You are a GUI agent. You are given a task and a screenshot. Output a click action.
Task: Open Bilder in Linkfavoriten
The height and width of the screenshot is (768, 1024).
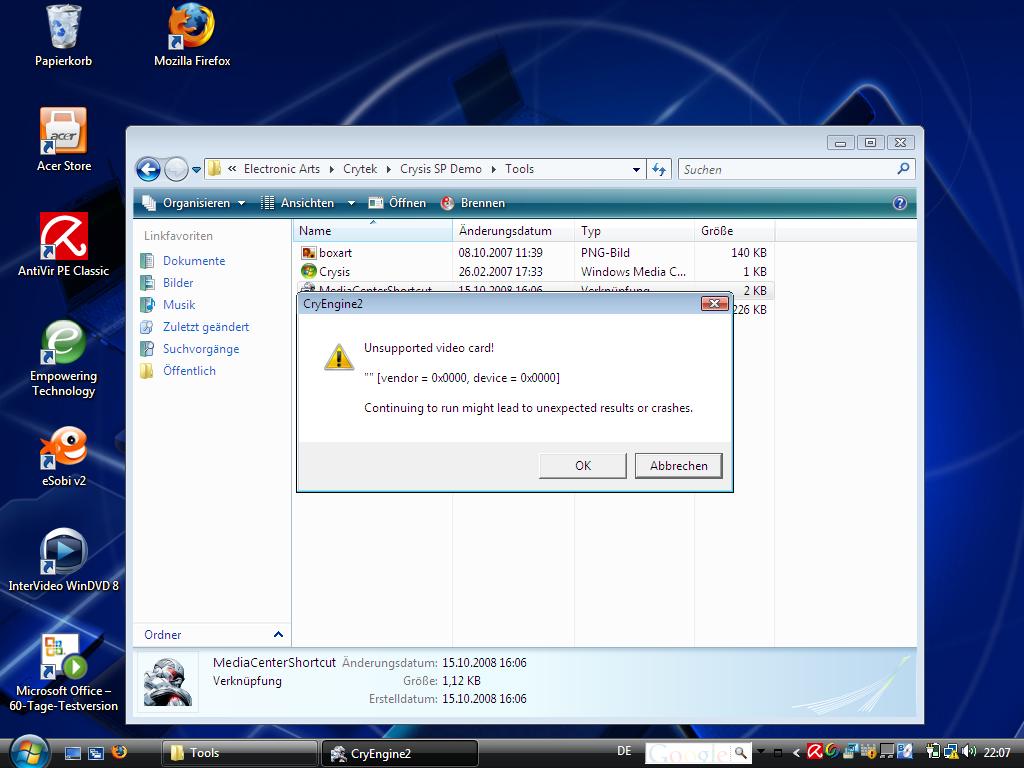(167, 283)
